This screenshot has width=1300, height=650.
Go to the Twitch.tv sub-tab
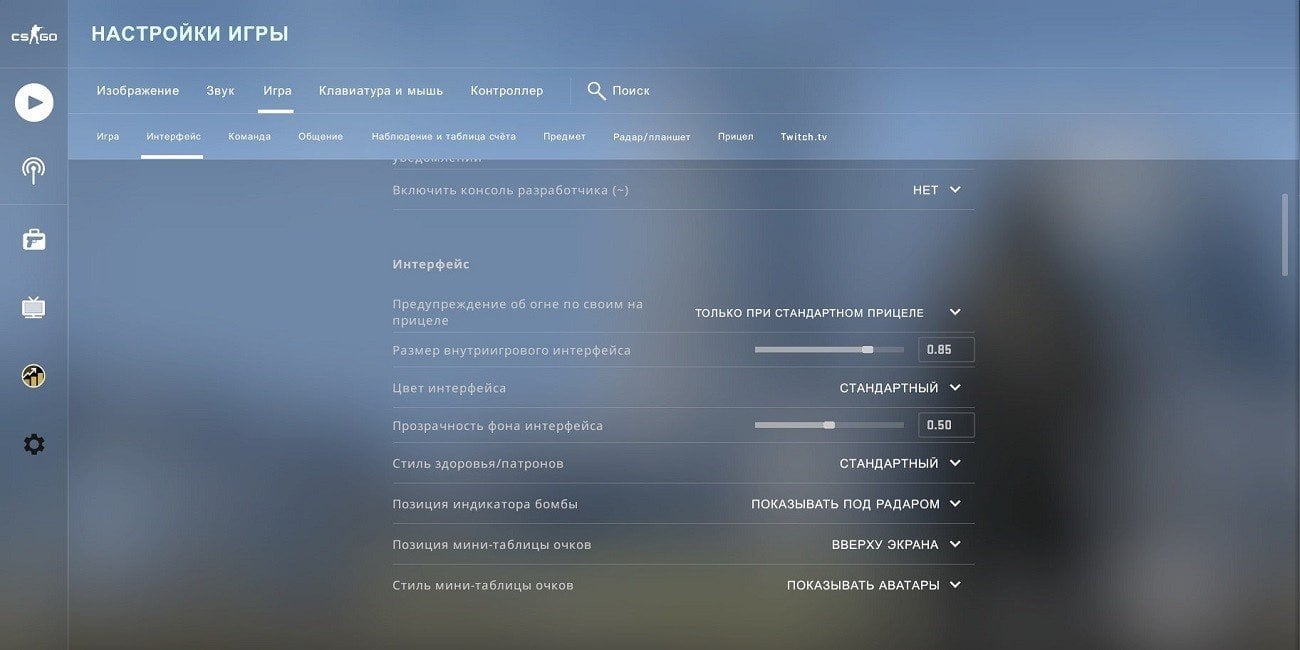[x=803, y=137]
